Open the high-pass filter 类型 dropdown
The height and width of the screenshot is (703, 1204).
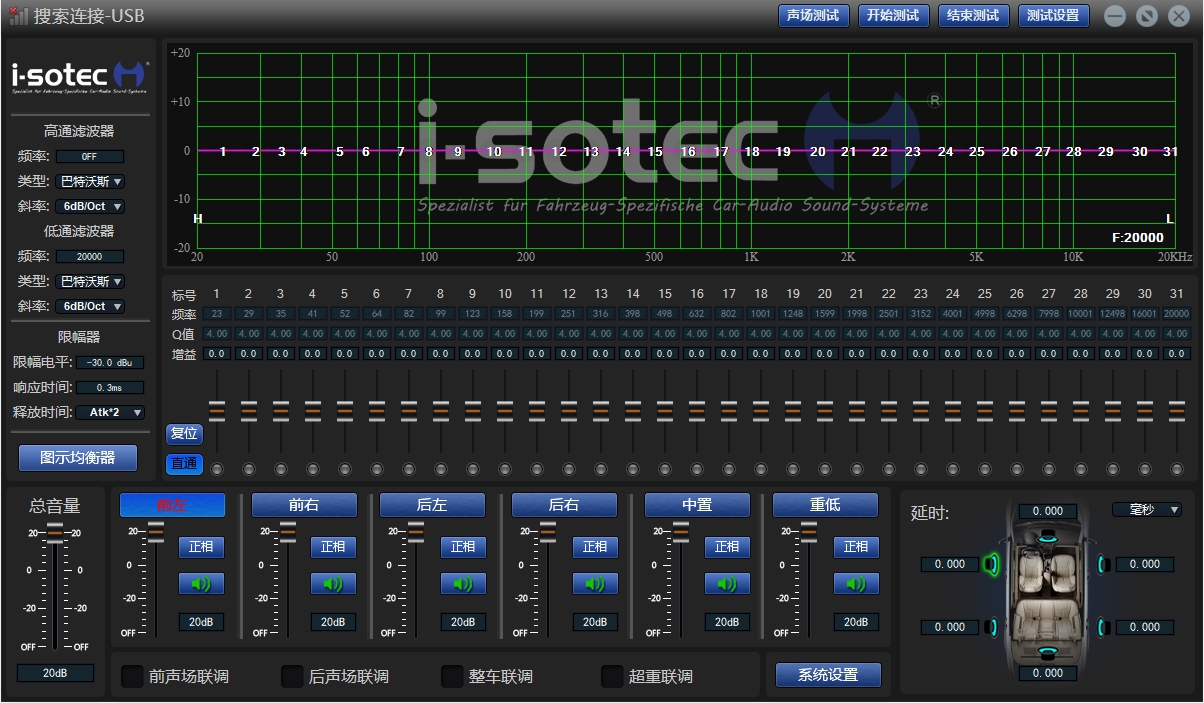pos(90,182)
